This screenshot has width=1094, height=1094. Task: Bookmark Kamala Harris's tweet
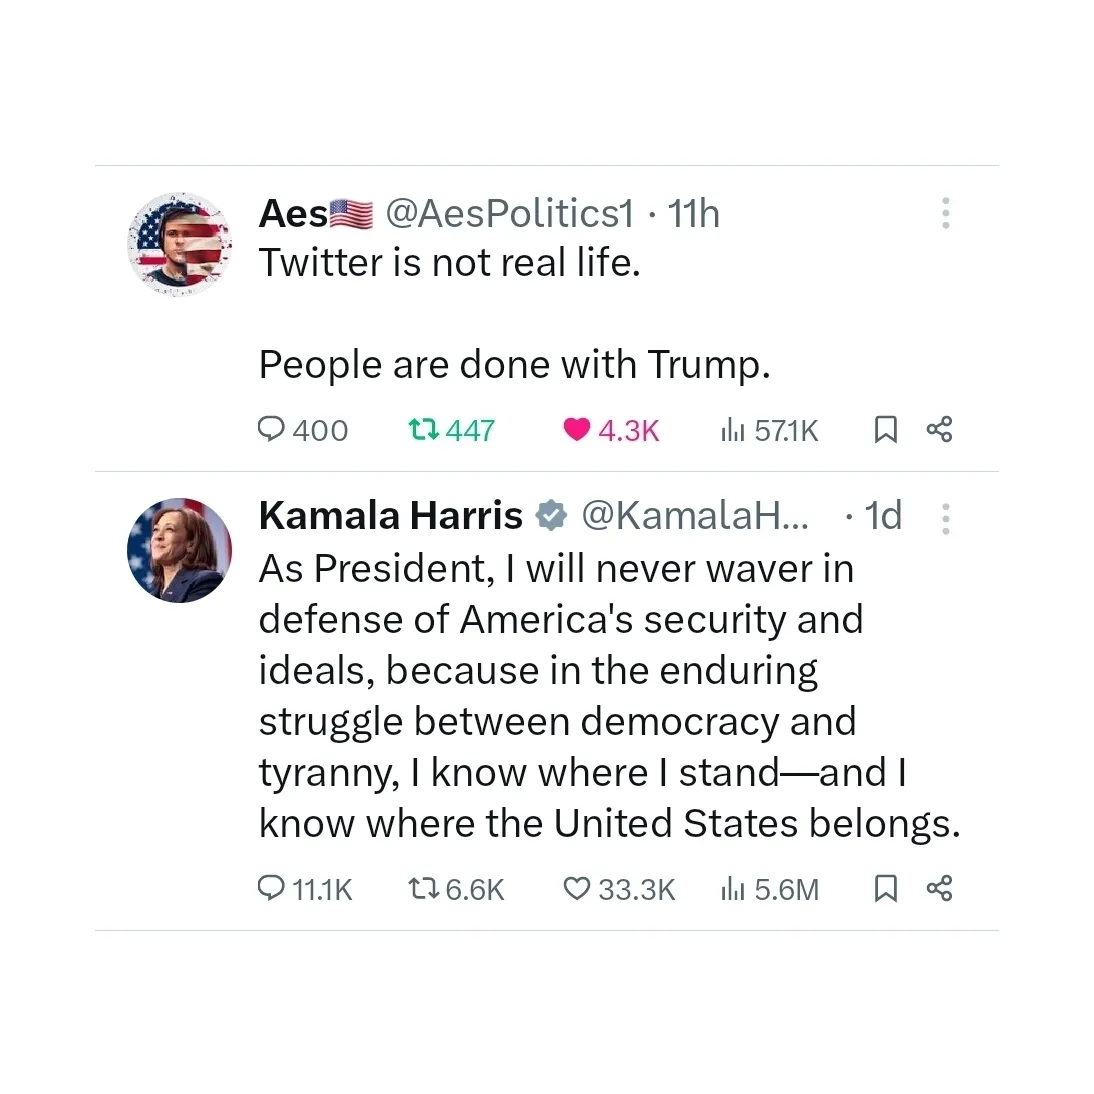[885, 888]
